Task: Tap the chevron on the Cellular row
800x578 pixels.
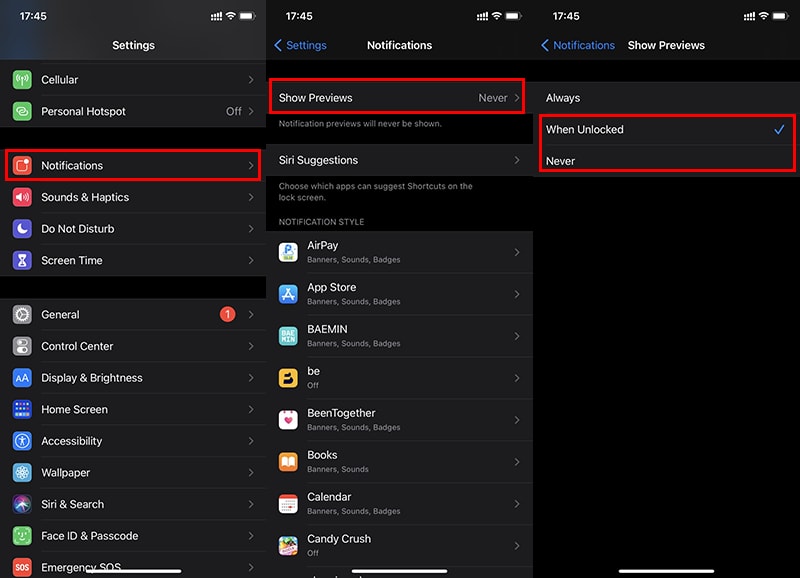Action: click(251, 80)
